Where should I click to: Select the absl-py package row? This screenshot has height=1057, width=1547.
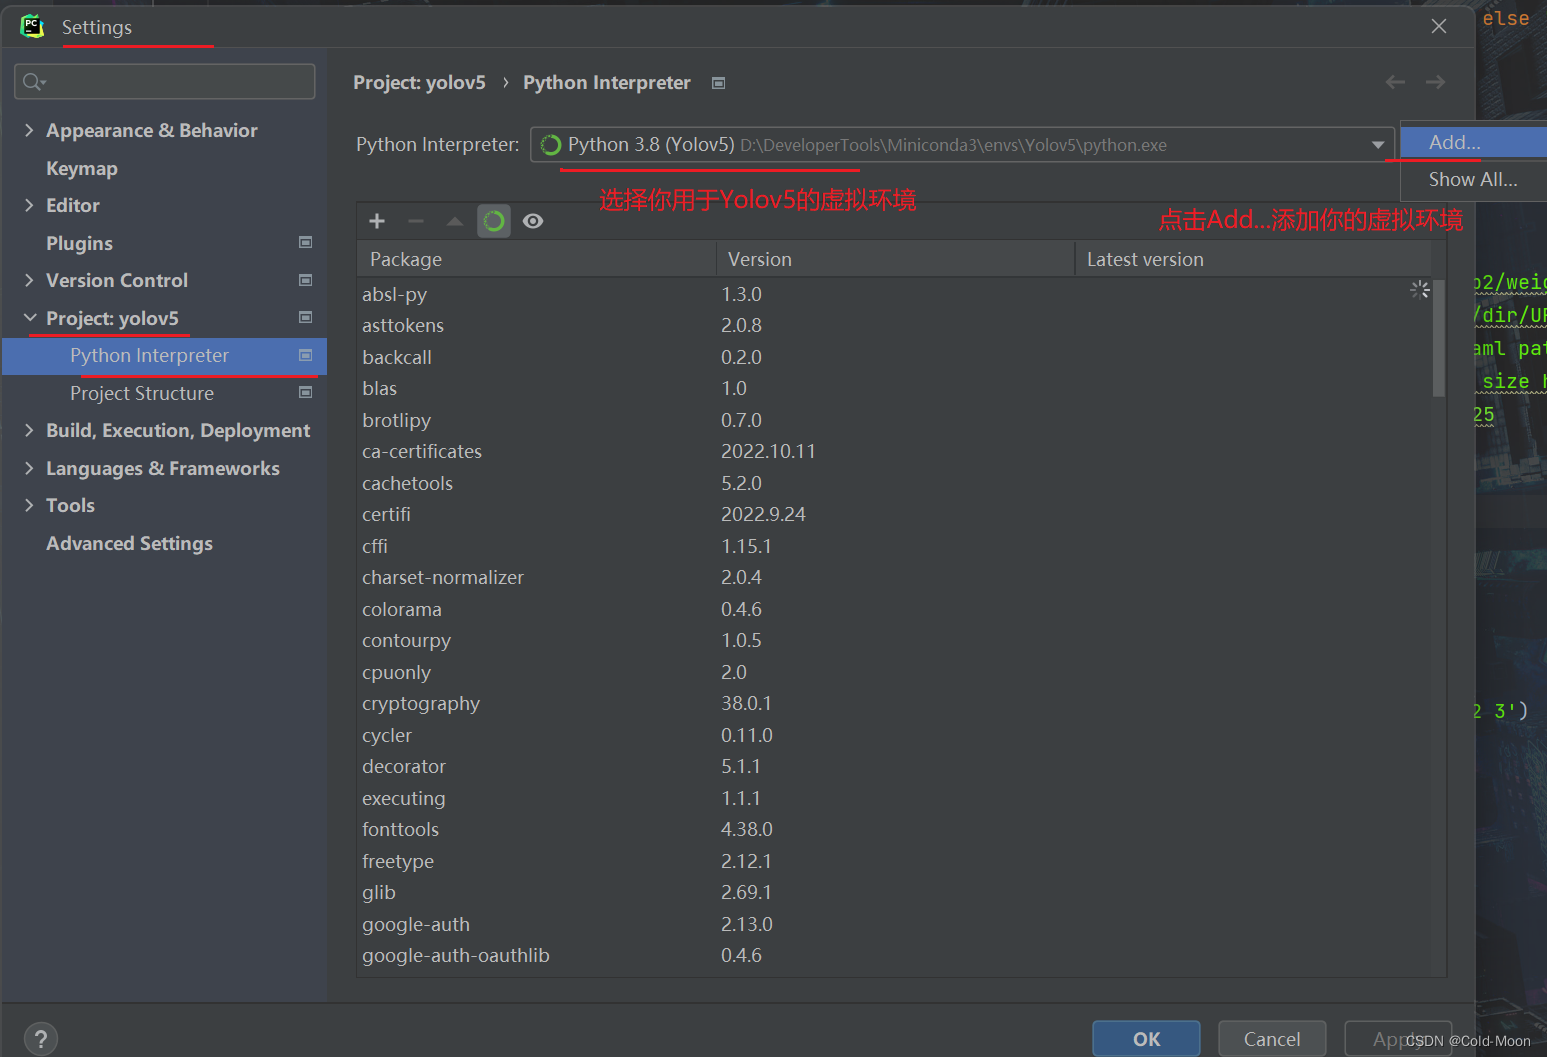pos(894,294)
